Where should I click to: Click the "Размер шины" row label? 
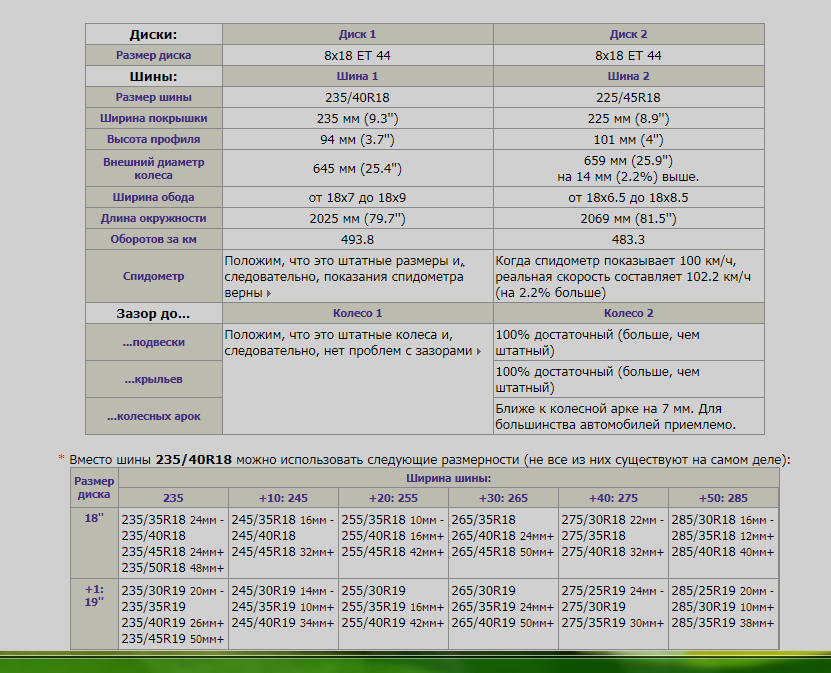[x=153, y=97]
